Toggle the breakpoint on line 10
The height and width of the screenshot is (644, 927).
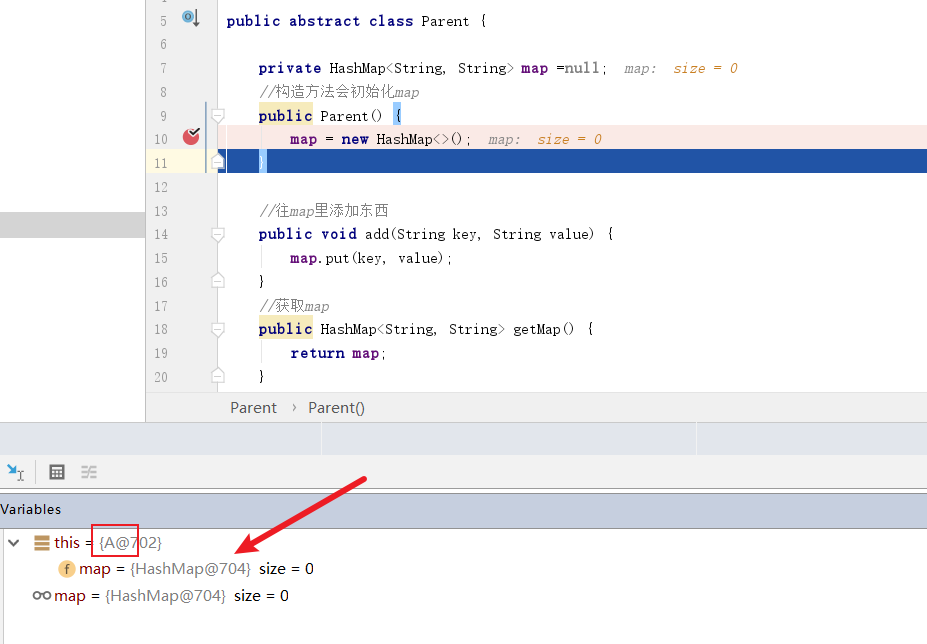[x=191, y=137]
